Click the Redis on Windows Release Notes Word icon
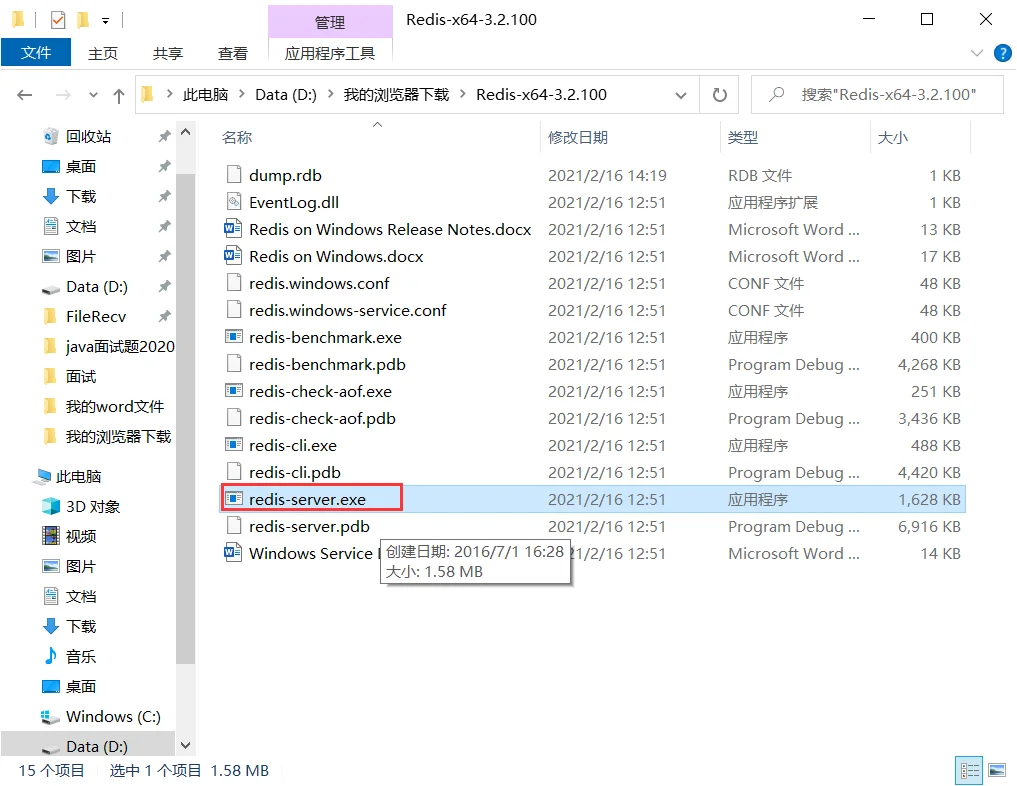1017x786 pixels. 233,229
